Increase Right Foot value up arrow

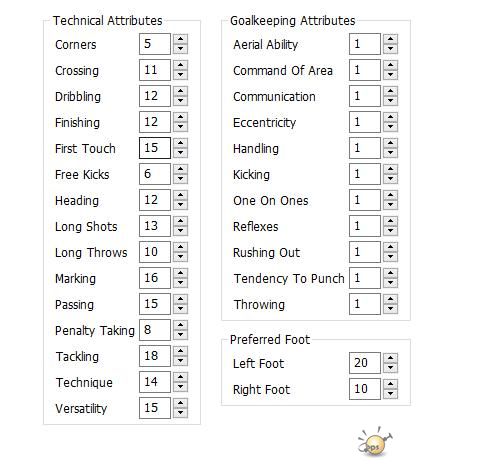390,384
